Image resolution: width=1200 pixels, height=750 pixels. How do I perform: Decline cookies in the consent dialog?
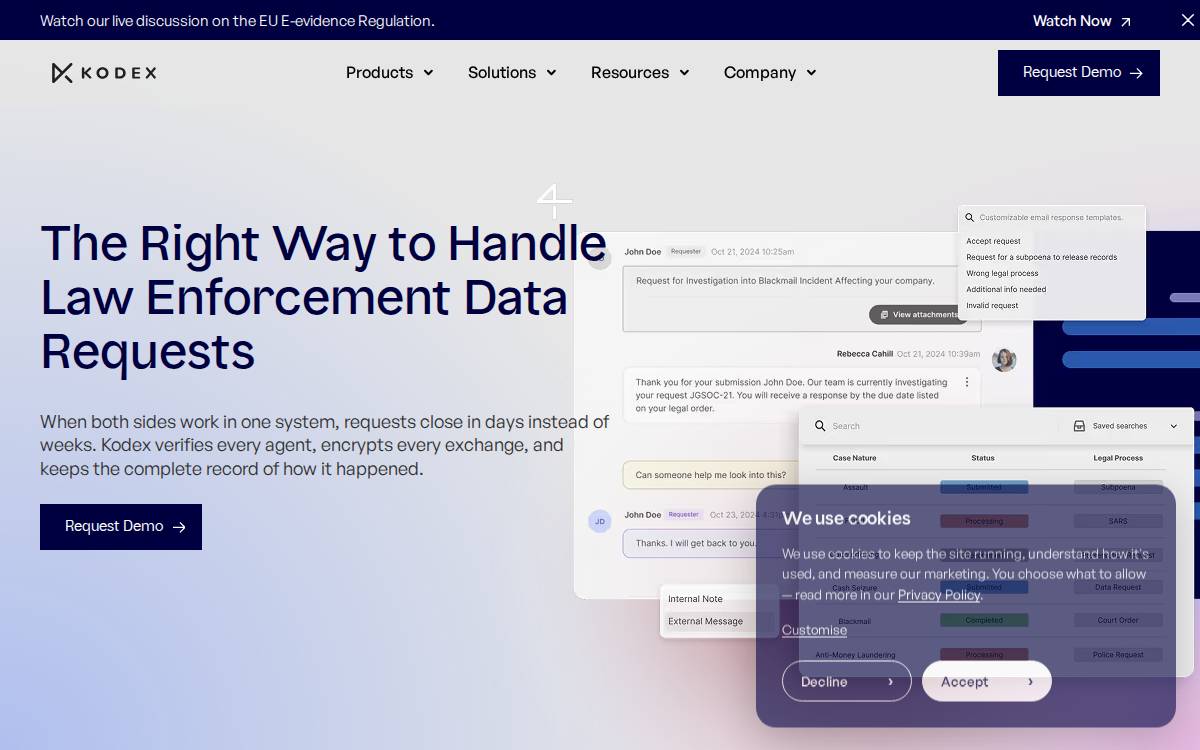pos(847,681)
